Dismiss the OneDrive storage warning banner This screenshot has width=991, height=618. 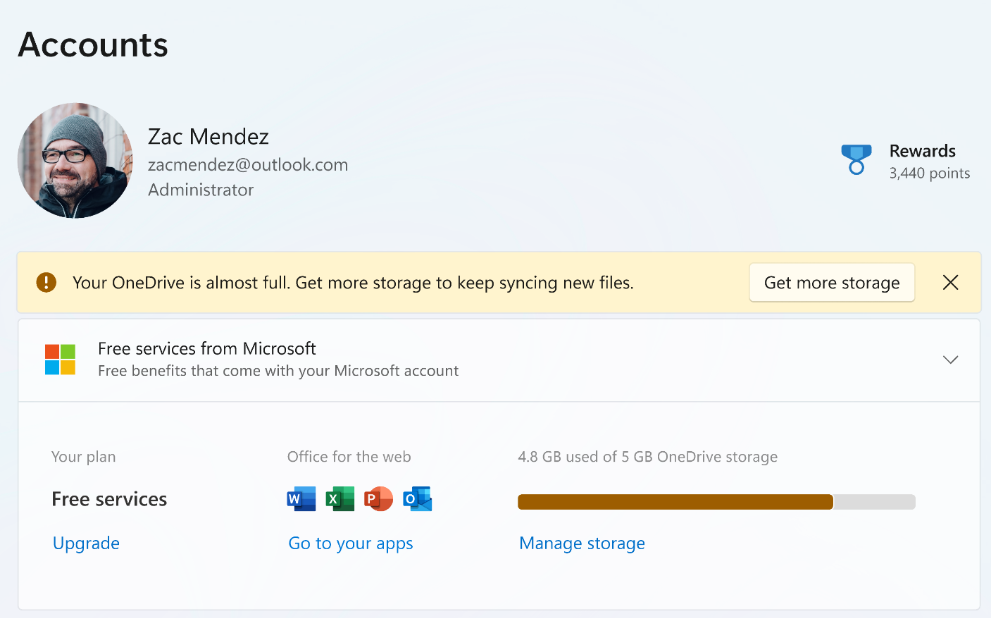tap(950, 282)
